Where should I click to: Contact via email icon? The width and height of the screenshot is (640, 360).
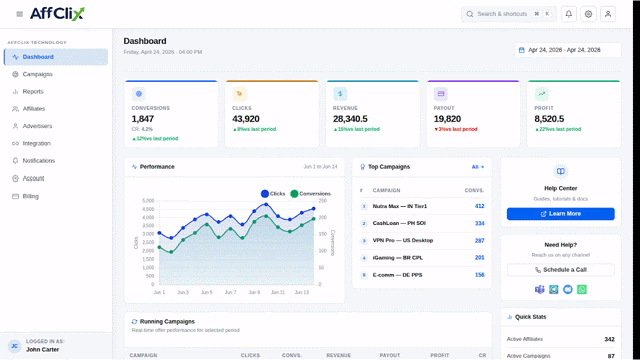[568, 289]
